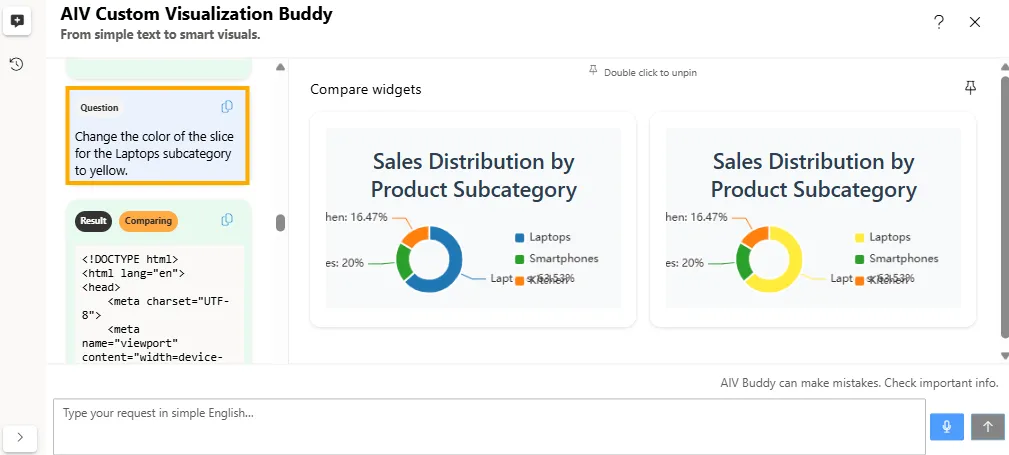
Task: Click the new chat icon in sidebar
Action: 16,21
